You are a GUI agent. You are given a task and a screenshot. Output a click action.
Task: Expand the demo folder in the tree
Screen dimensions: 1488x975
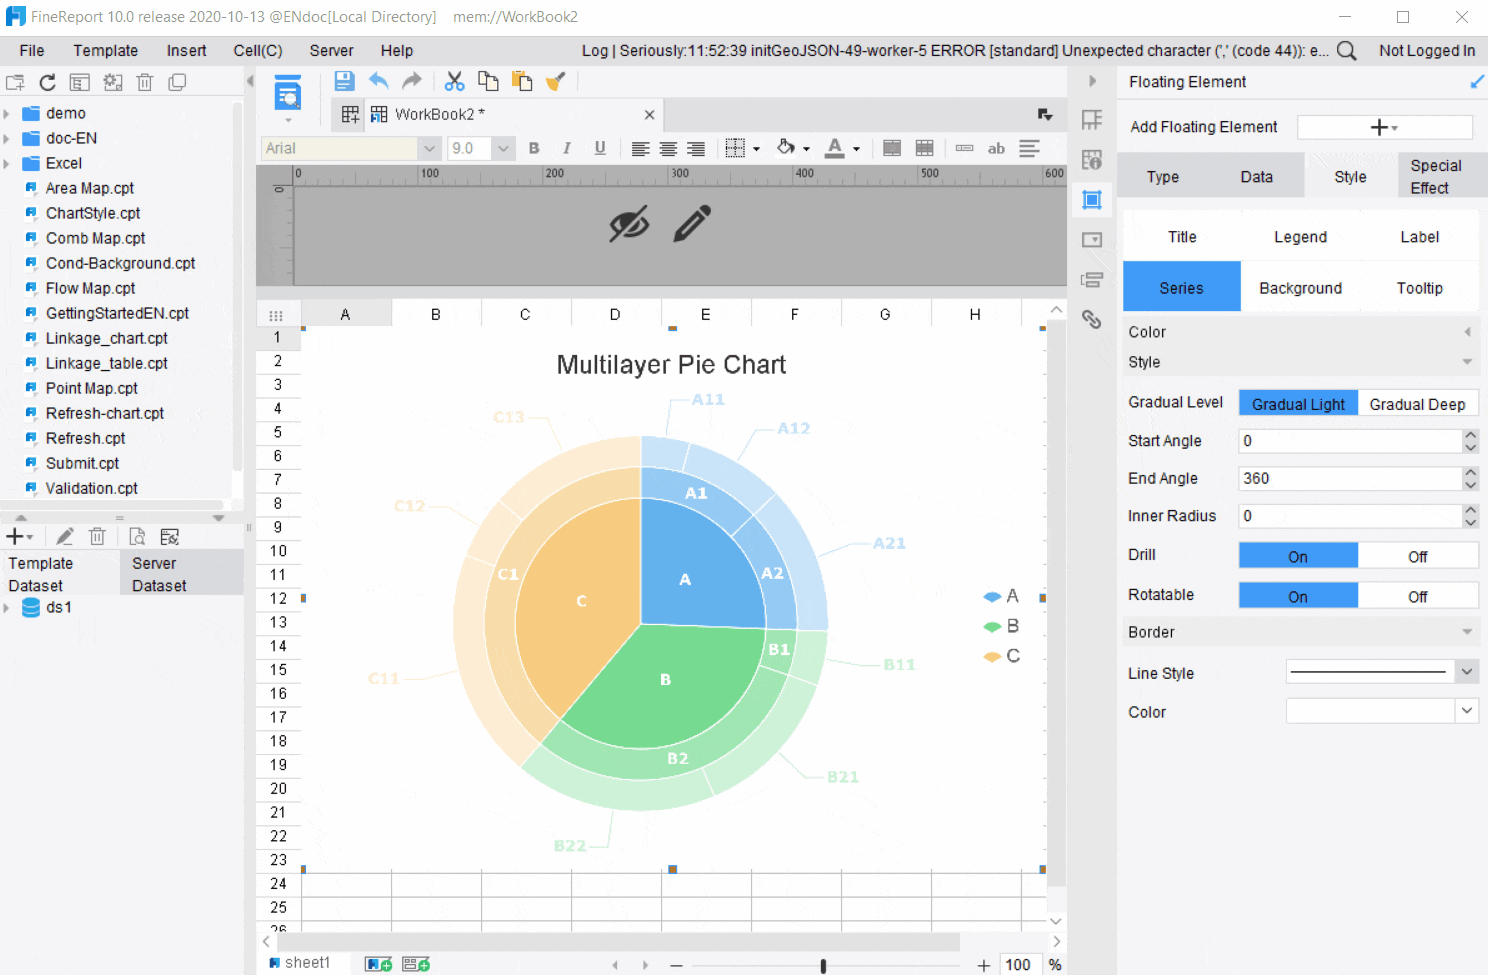tap(7, 114)
